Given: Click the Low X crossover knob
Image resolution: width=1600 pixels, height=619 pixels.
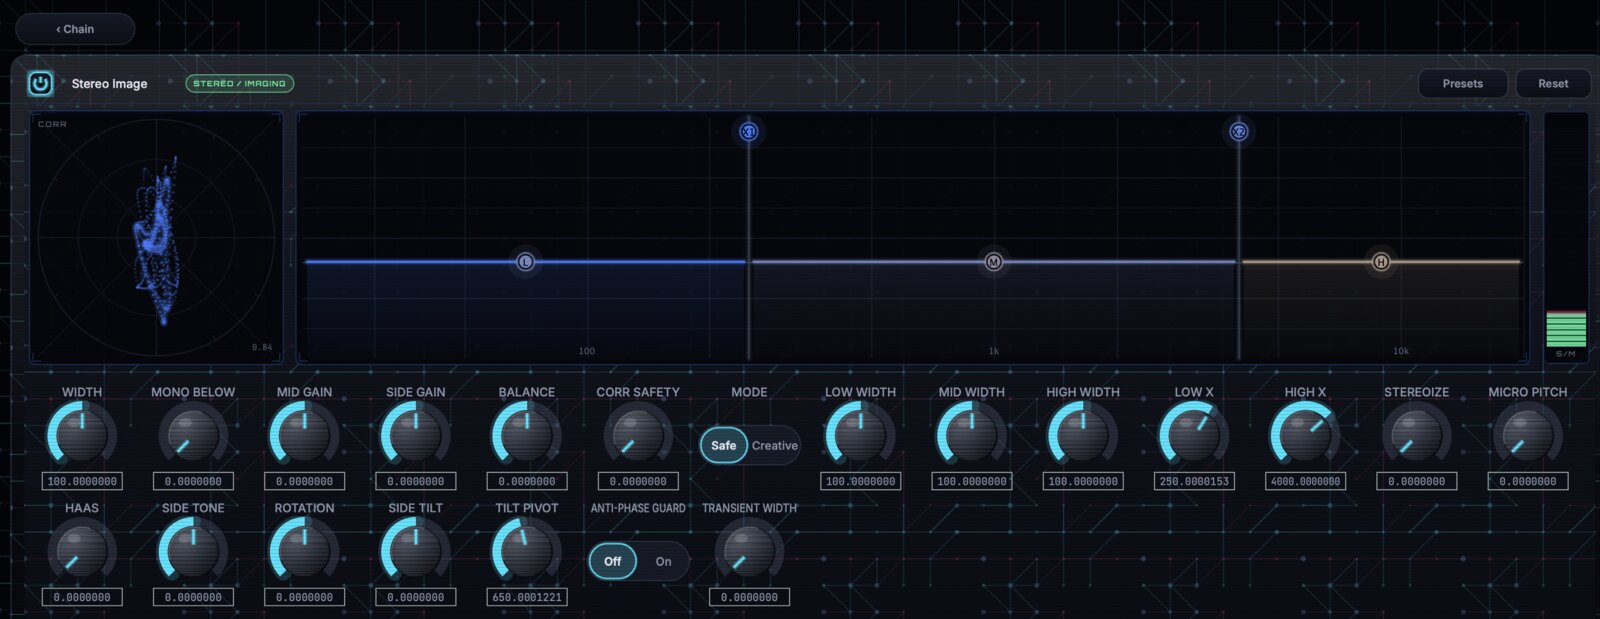Looking at the screenshot, I should [1194, 436].
